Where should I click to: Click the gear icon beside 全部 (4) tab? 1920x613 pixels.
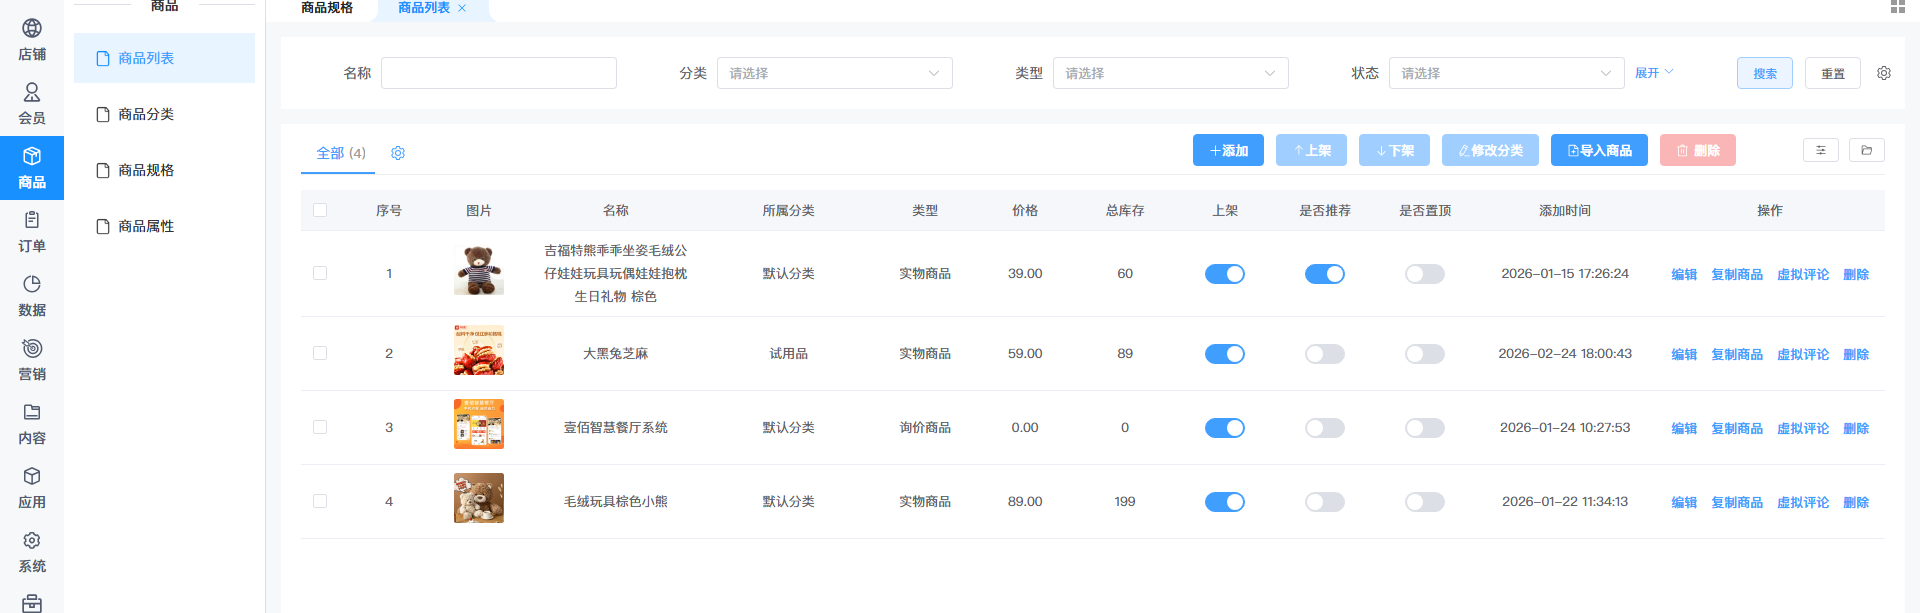pos(398,153)
